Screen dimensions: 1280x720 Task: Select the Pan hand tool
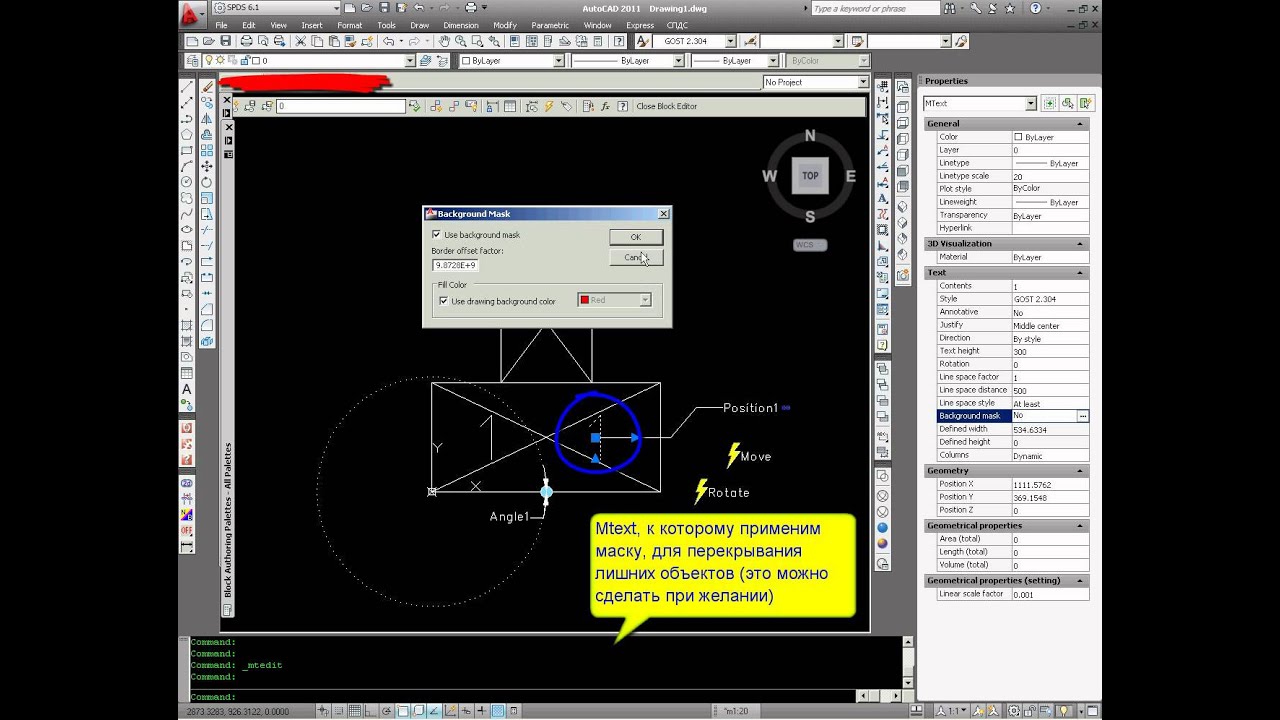[x=444, y=41]
